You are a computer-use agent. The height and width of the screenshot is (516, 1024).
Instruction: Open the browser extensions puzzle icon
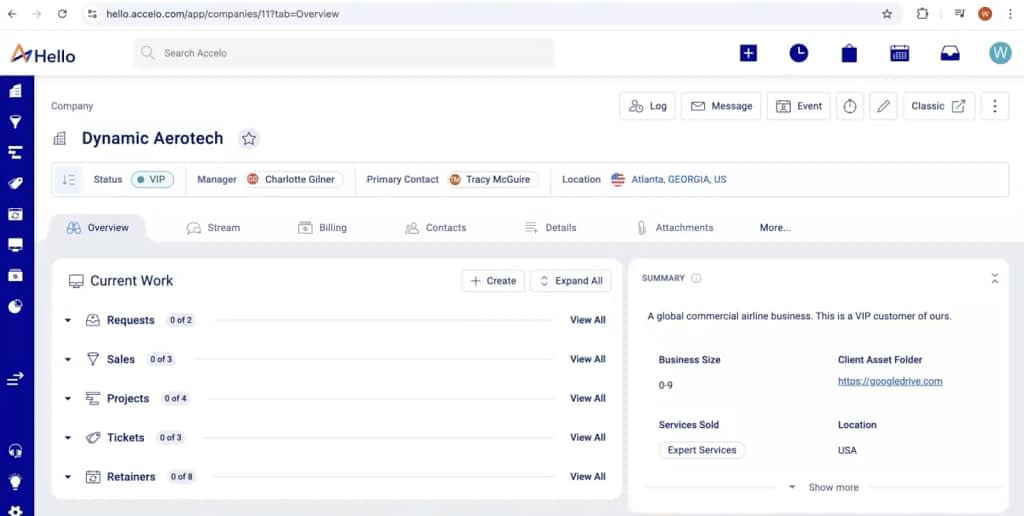(x=922, y=14)
